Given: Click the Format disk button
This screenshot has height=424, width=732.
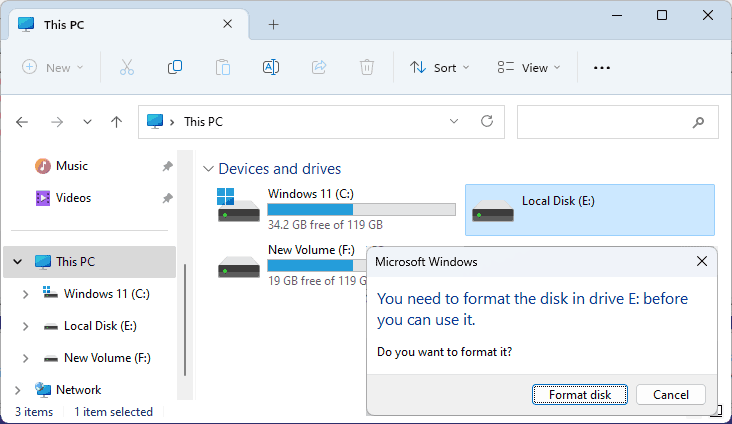Looking at the screenshot, I should click(580, 394).
